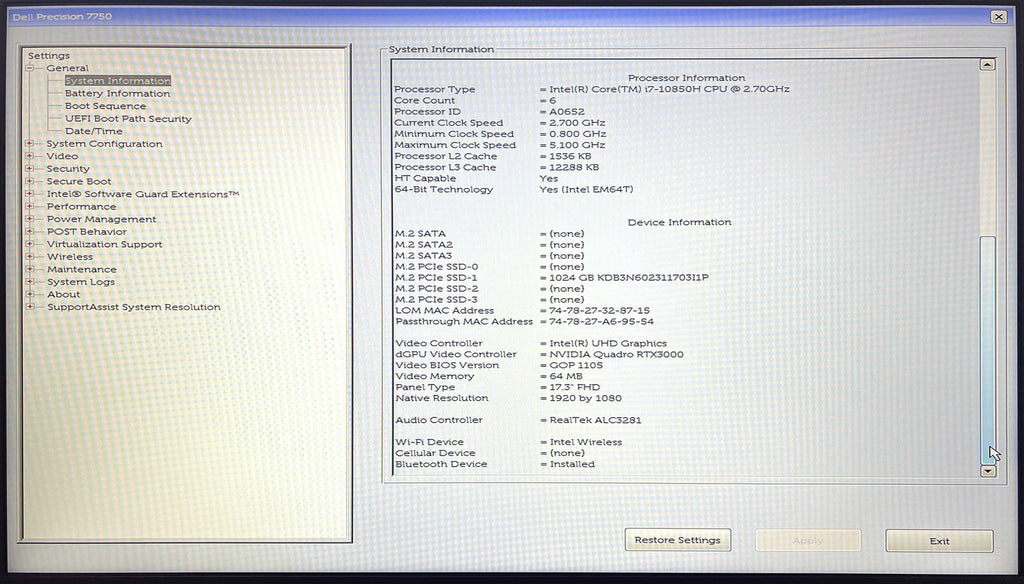Screen dimensions: 1024x584
Task: Select the About label
Action: click(x=63, y=295)
